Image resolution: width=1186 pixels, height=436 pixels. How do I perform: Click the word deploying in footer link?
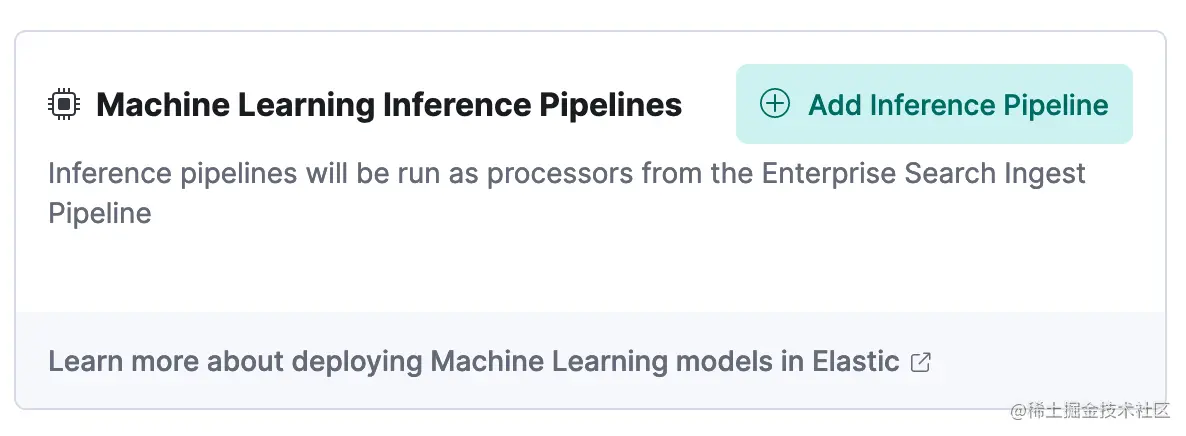(357, 363)
